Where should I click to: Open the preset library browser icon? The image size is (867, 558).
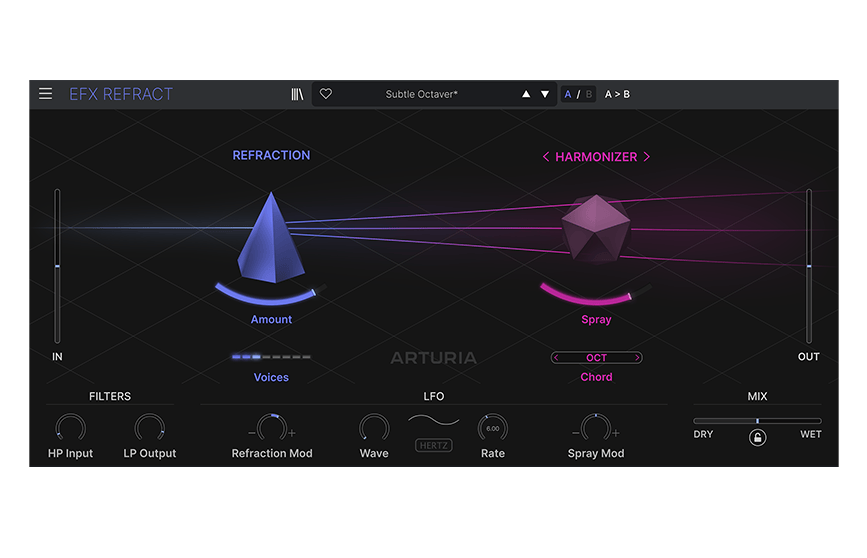[297, 94]
